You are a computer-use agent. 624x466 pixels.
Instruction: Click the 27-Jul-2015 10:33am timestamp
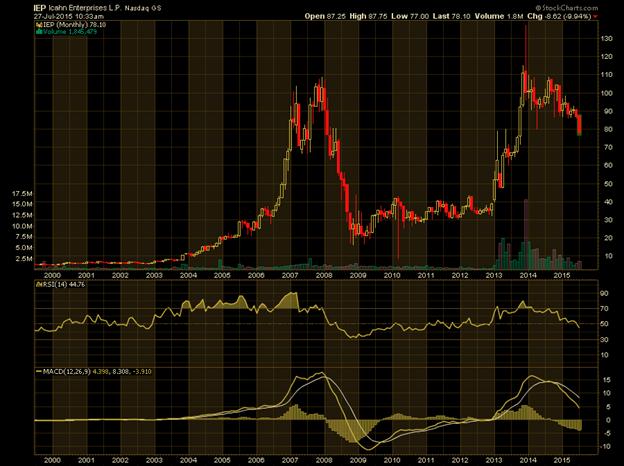point(69,16)
